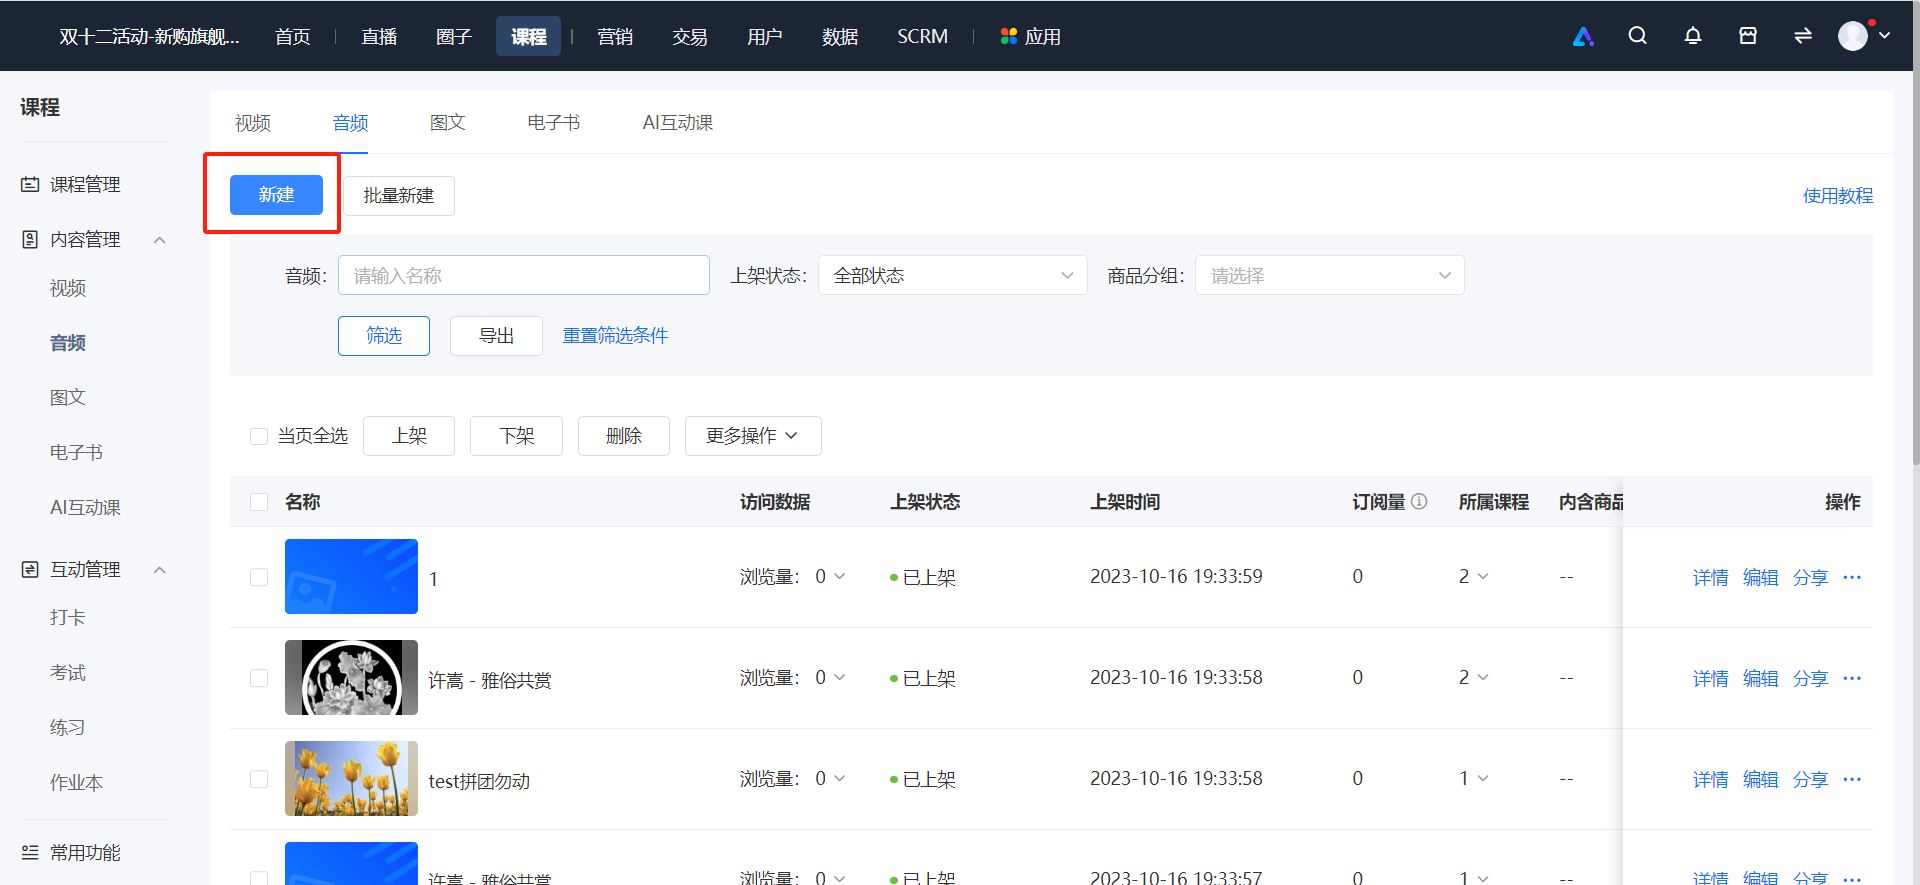Tick the 当页全选 checkbox

coord(259,436)
